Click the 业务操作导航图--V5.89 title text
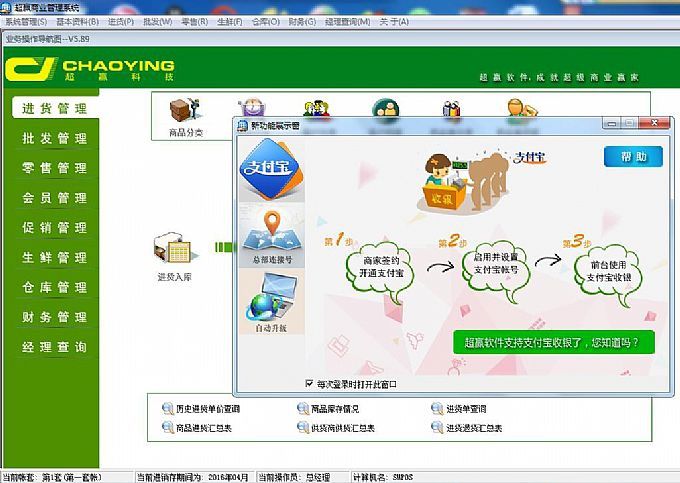Image resolution: width=680 pixels, height=483 pixels. point(48,39)
